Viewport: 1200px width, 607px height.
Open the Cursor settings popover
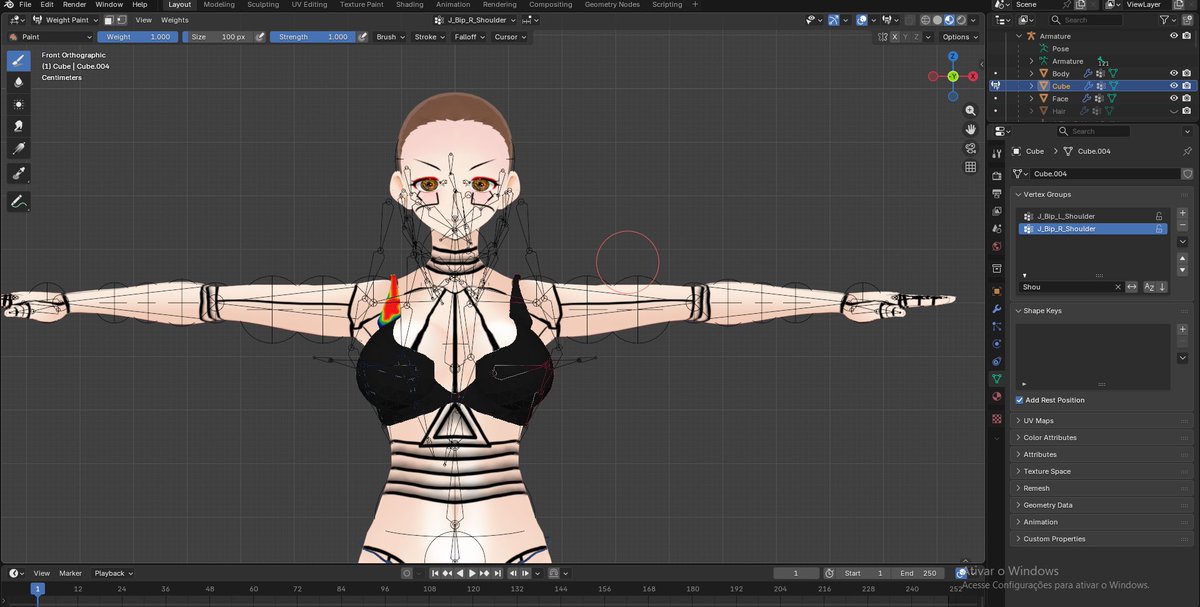pyautogui.click(x=509, y=37)
